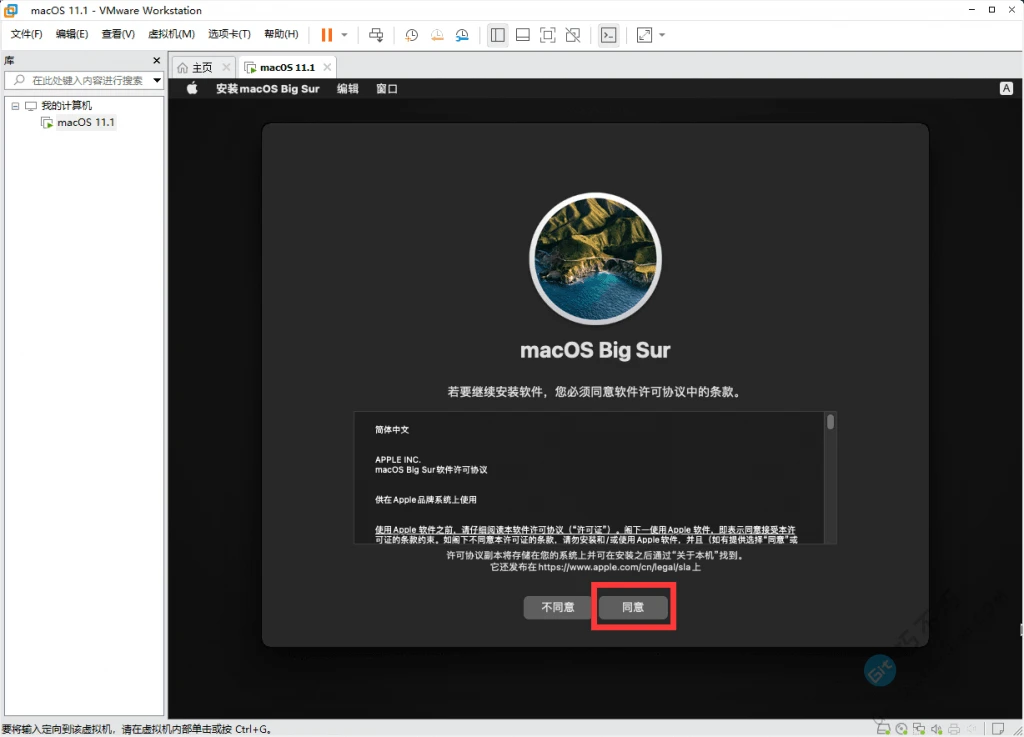
Task: Click the 同意 (Agree) button
Action: point(633,608)
